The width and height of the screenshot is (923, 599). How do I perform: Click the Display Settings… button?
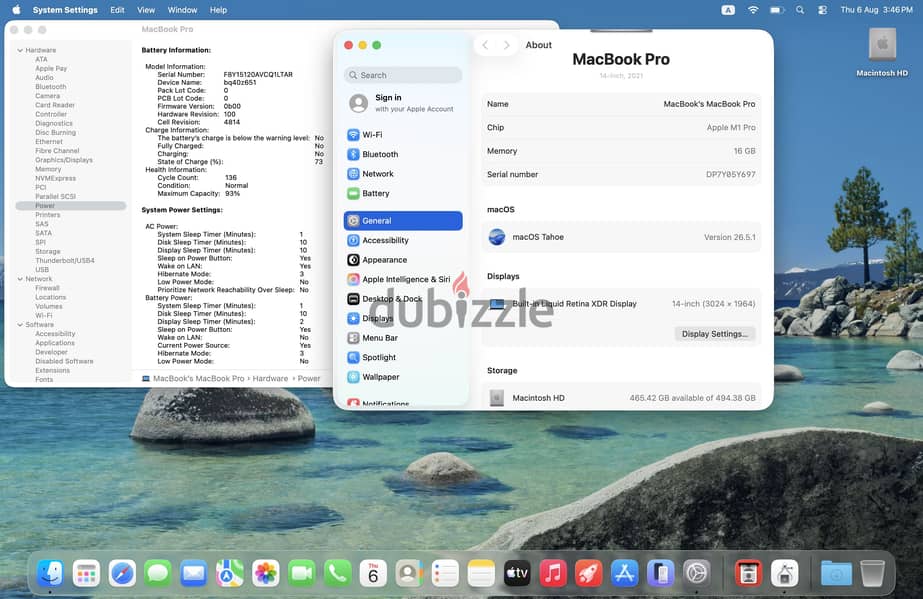coord(715,334)
